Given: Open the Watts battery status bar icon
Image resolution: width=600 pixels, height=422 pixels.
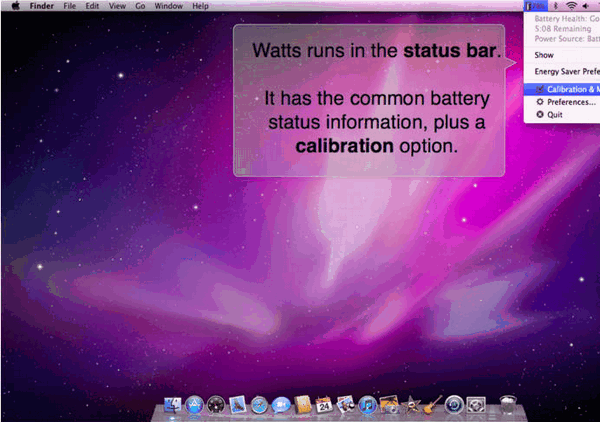Looking at the screenshot, I should click(x=536, y=6).
